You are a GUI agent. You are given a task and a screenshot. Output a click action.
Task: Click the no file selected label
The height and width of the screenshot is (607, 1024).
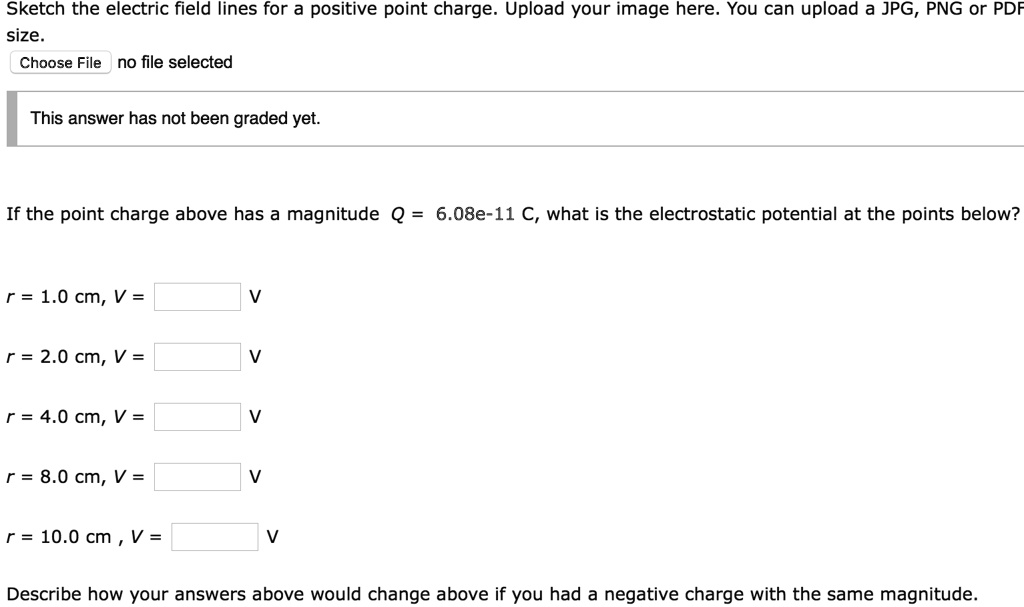click(173, 62)
